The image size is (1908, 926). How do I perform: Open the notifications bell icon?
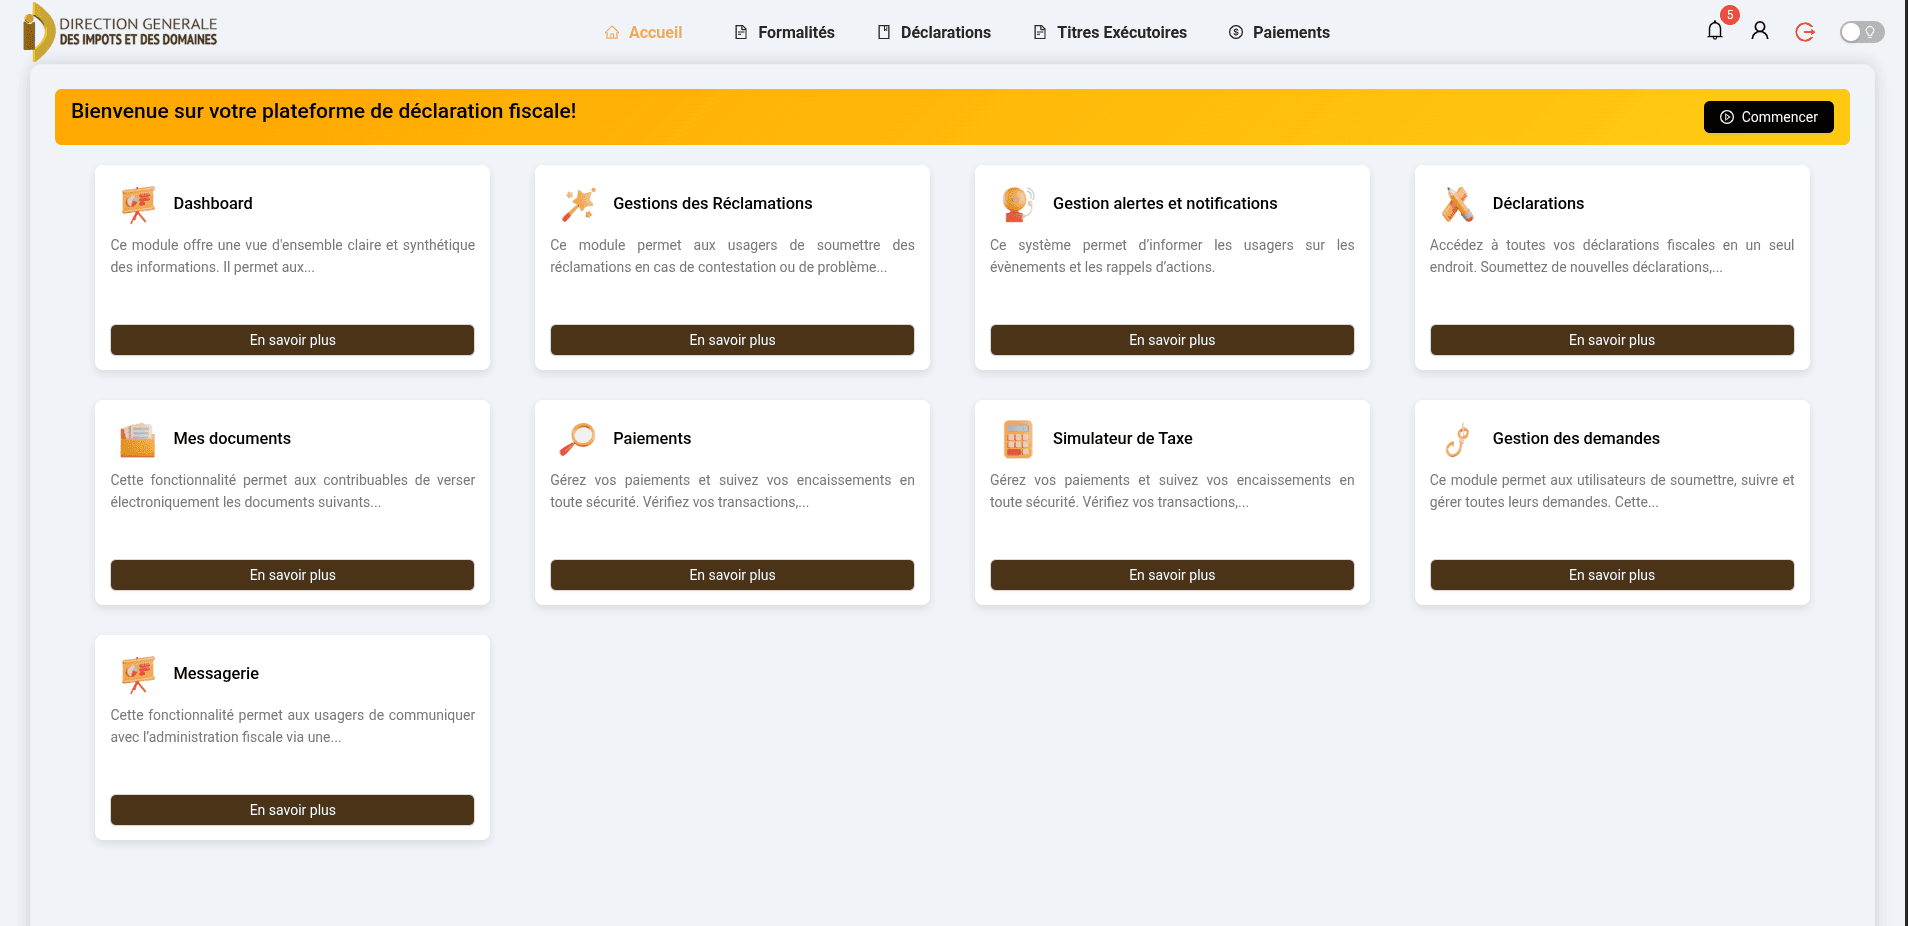(1714, 31)
